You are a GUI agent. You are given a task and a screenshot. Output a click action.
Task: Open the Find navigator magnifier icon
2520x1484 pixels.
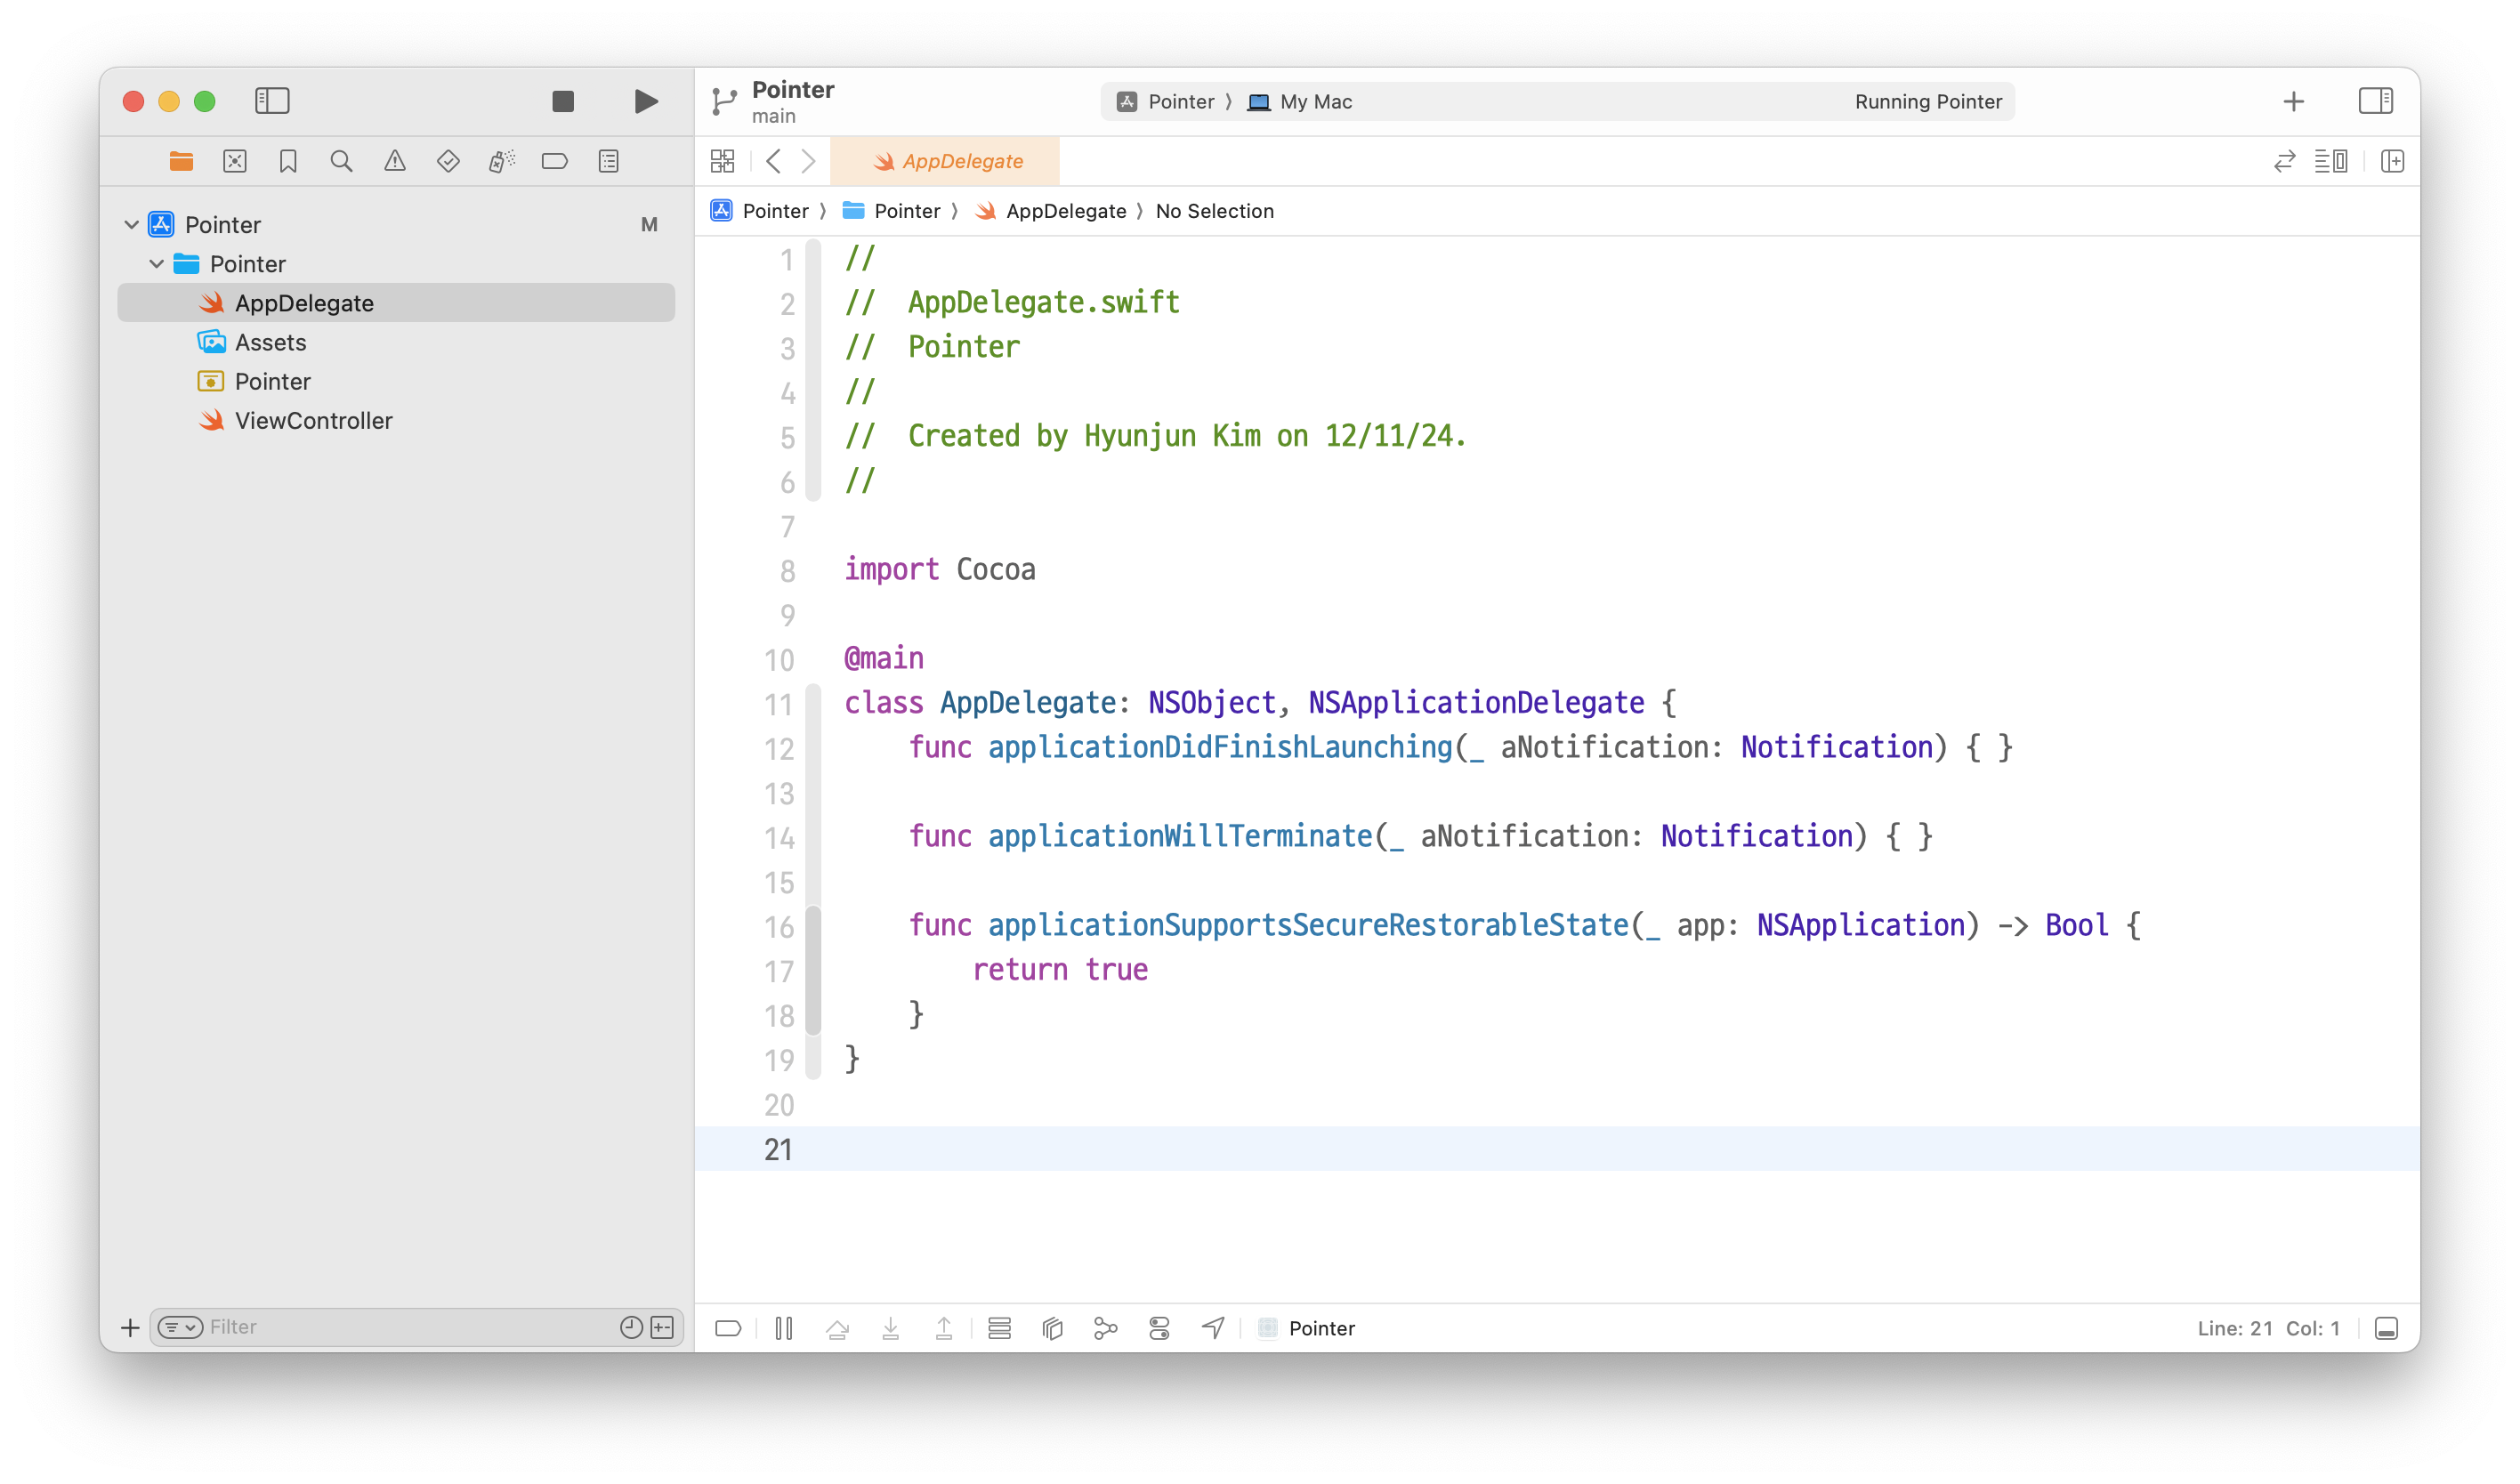click(341, 161)
